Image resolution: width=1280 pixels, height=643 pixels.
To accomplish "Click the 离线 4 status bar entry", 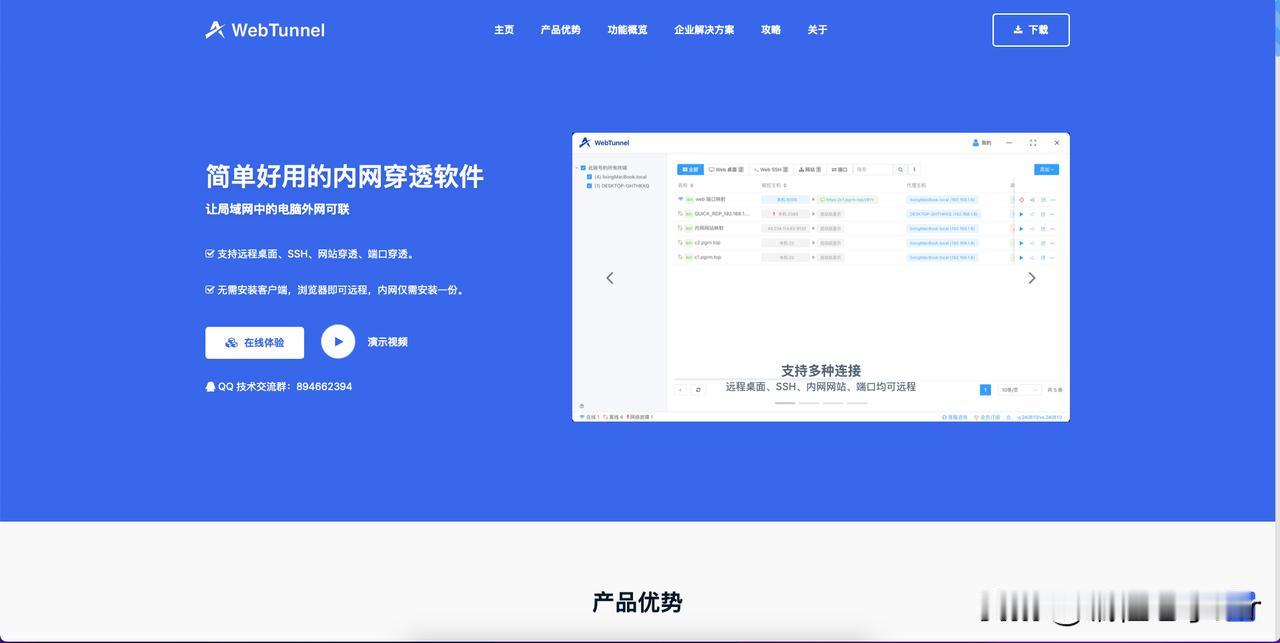I will (613, 417).
